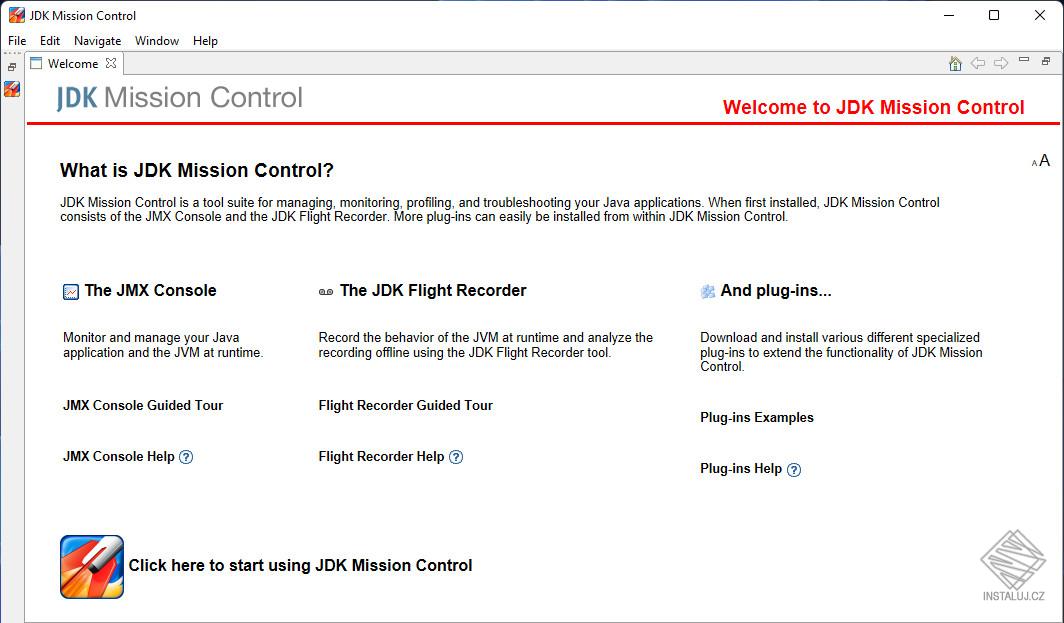
Task: Minimize the Welcome view panel
Action: [x=1024, y=60]
